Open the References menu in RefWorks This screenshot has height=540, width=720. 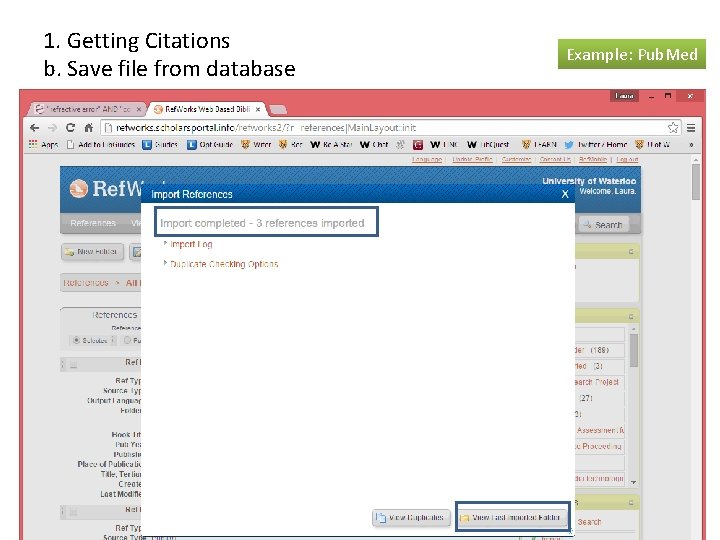(93, 223)
